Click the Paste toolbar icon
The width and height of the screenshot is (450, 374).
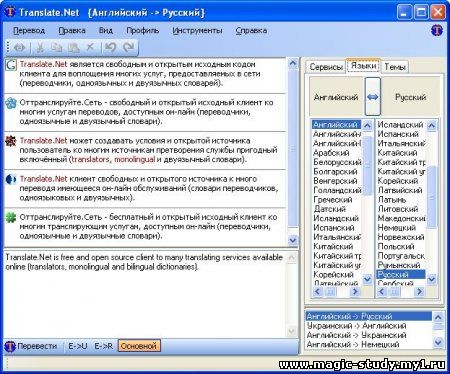(73, 48)
